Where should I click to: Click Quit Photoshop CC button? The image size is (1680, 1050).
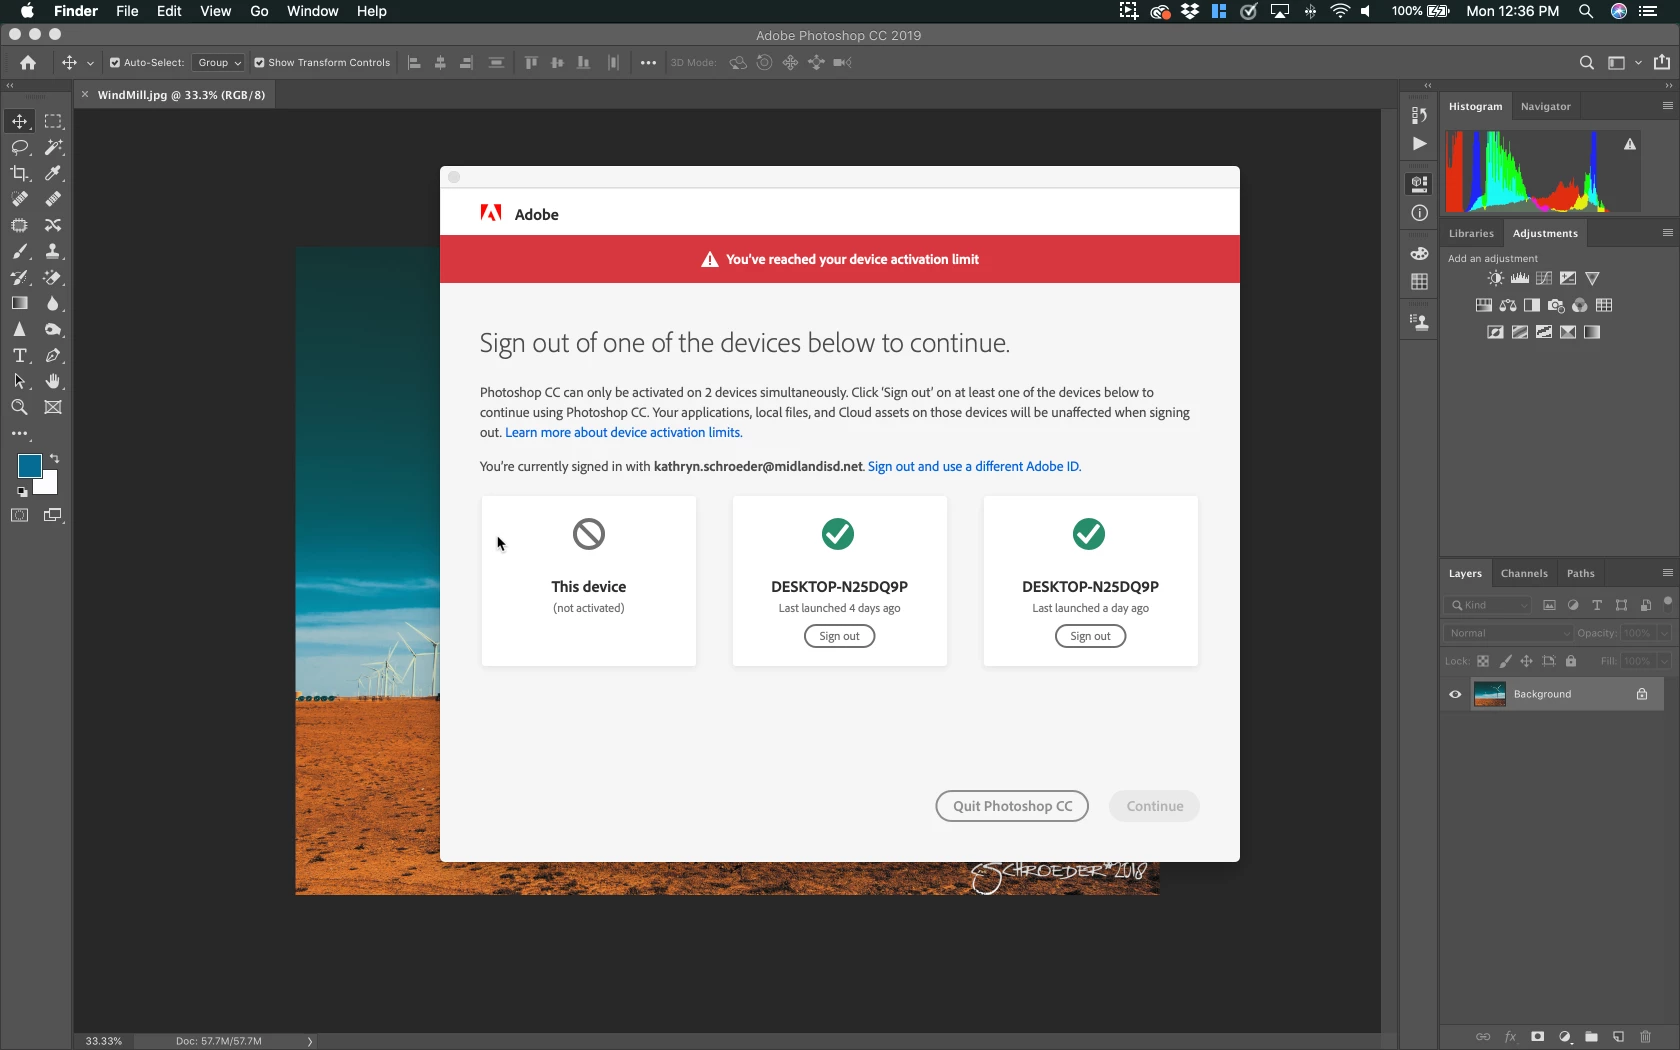click(1012, 806)
